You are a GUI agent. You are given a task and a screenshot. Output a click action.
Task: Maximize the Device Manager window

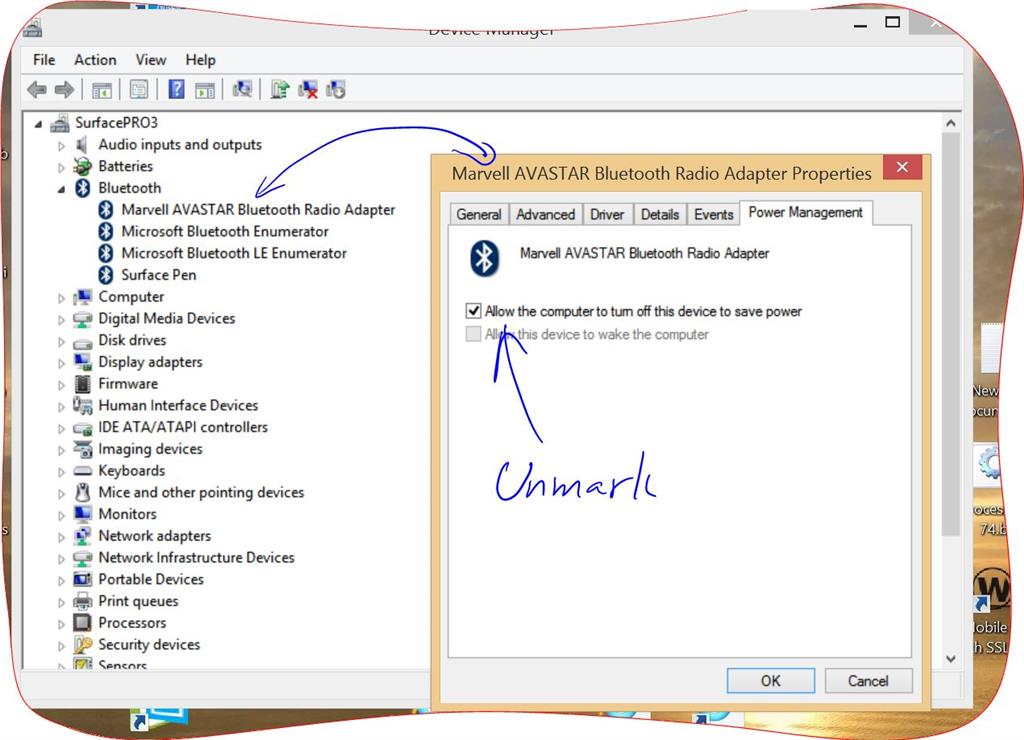click(892, 22)
